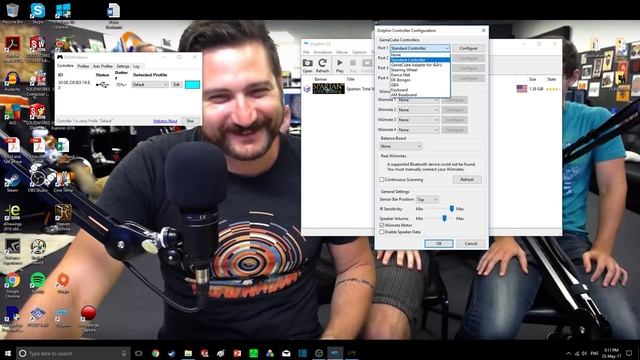Click the Speaker Volume slider handle
This screenshot has height=360, width=640.
(x=444, y=219)
